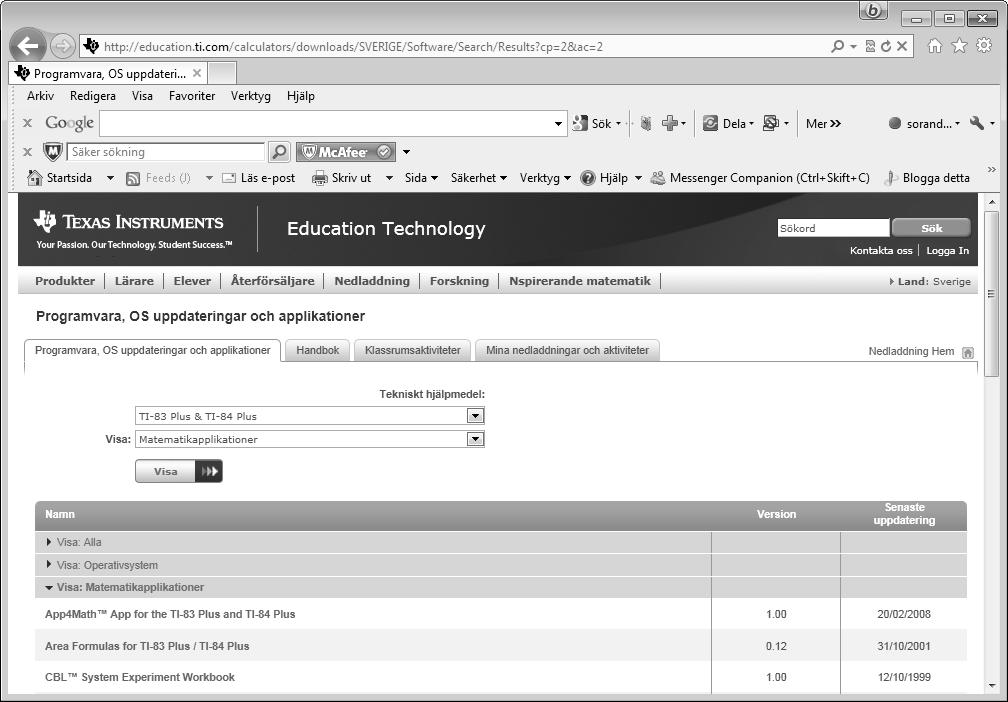Open the Nedladdning navigation item
This screenshot has width=1008, height=702.
point(372,281)
